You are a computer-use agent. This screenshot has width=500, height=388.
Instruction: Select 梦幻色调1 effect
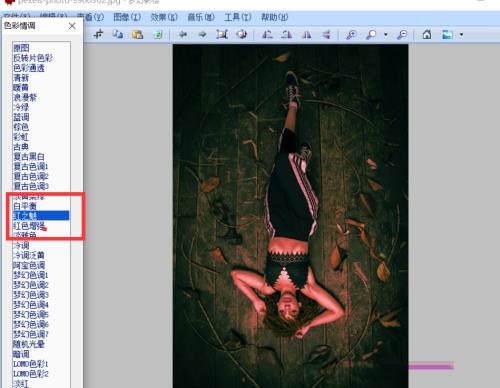tap(31, 275)
